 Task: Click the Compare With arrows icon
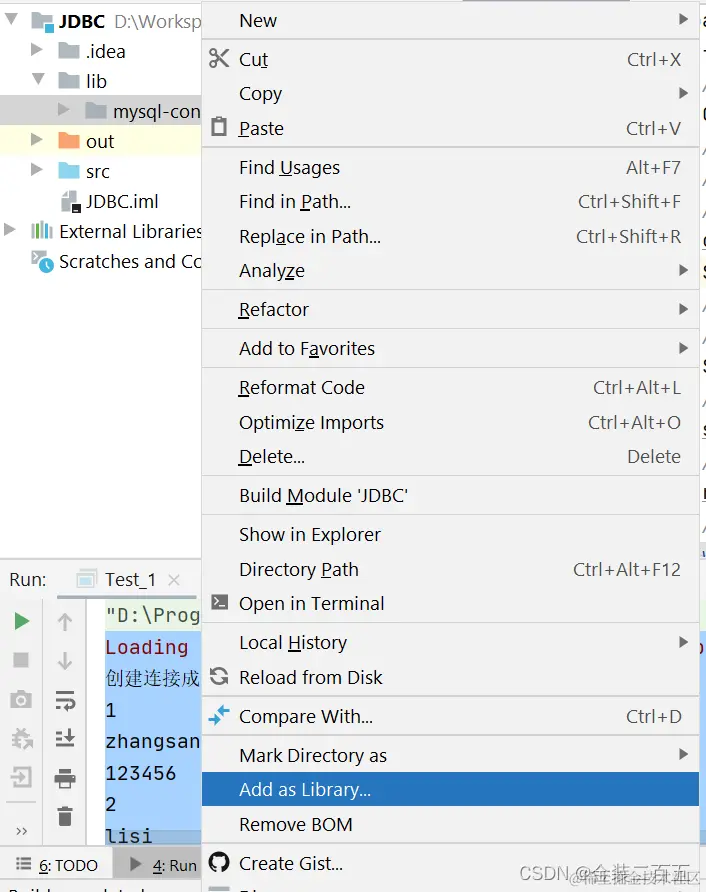tap(219, 715)
